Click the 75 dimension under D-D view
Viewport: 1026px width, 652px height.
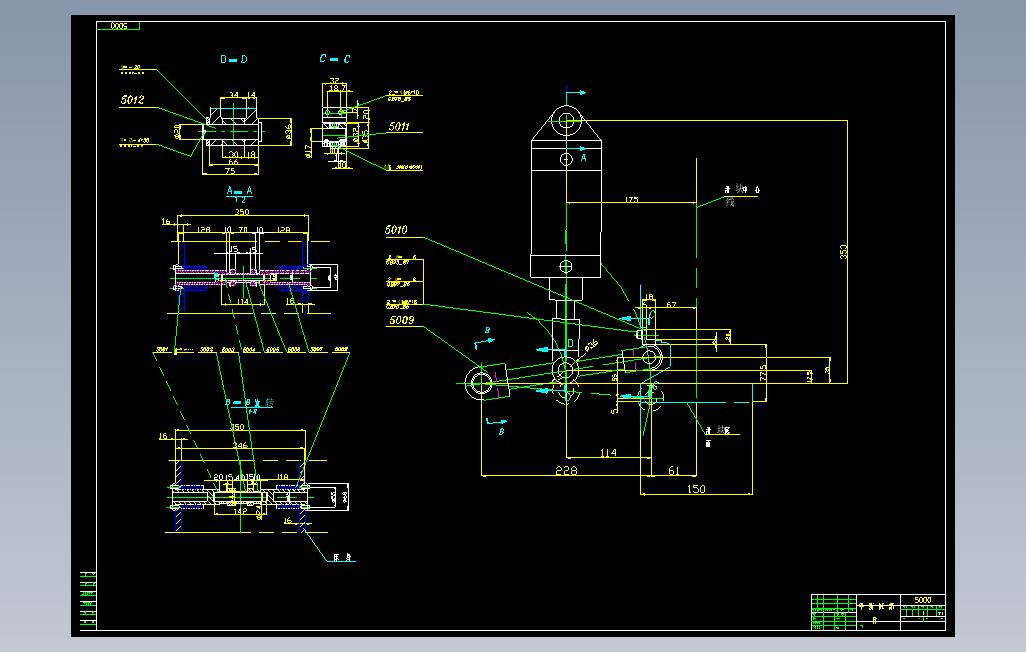pos(230,171)
